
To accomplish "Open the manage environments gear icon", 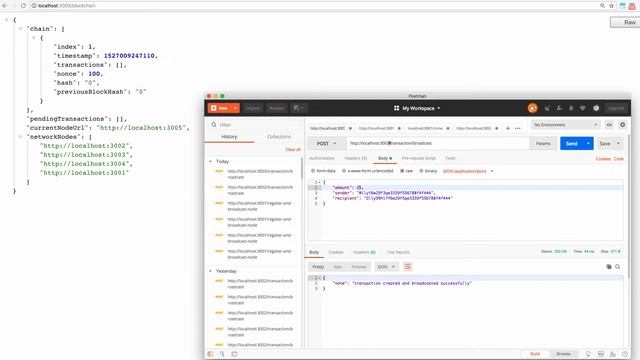I will click(622, 125).
